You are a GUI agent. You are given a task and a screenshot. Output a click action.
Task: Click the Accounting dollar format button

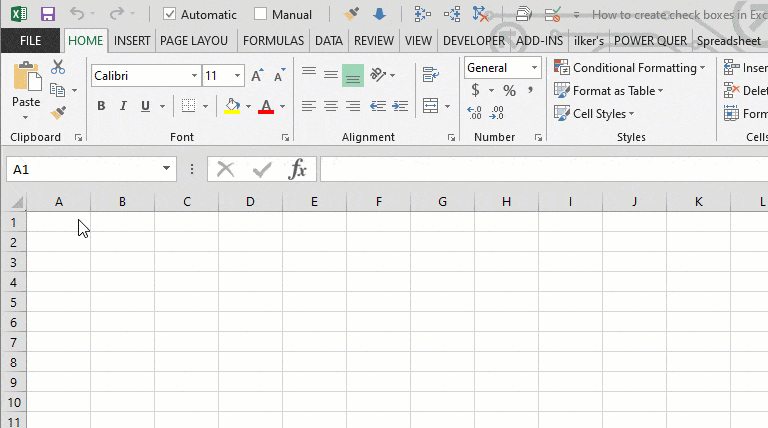pyautogui.click(x=475, y=90)
